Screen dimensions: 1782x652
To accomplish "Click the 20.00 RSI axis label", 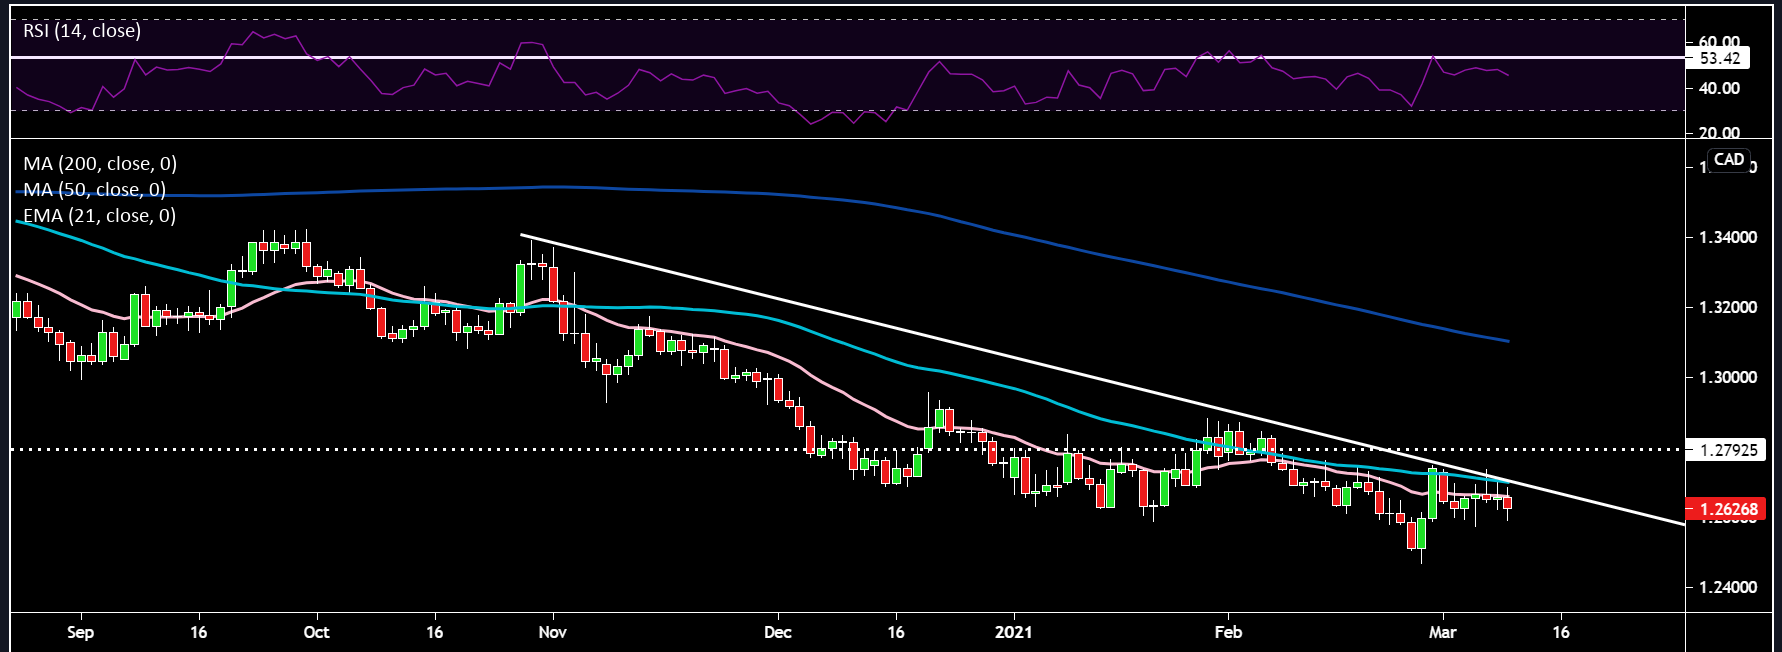I will pos(1719,133).
